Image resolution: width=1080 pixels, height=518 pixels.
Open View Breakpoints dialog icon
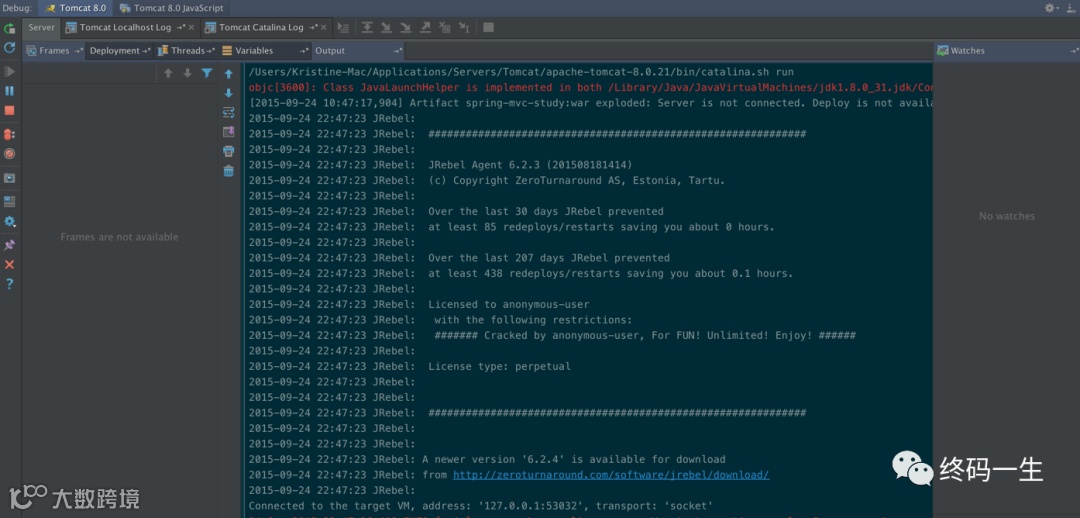click(10, 134)
